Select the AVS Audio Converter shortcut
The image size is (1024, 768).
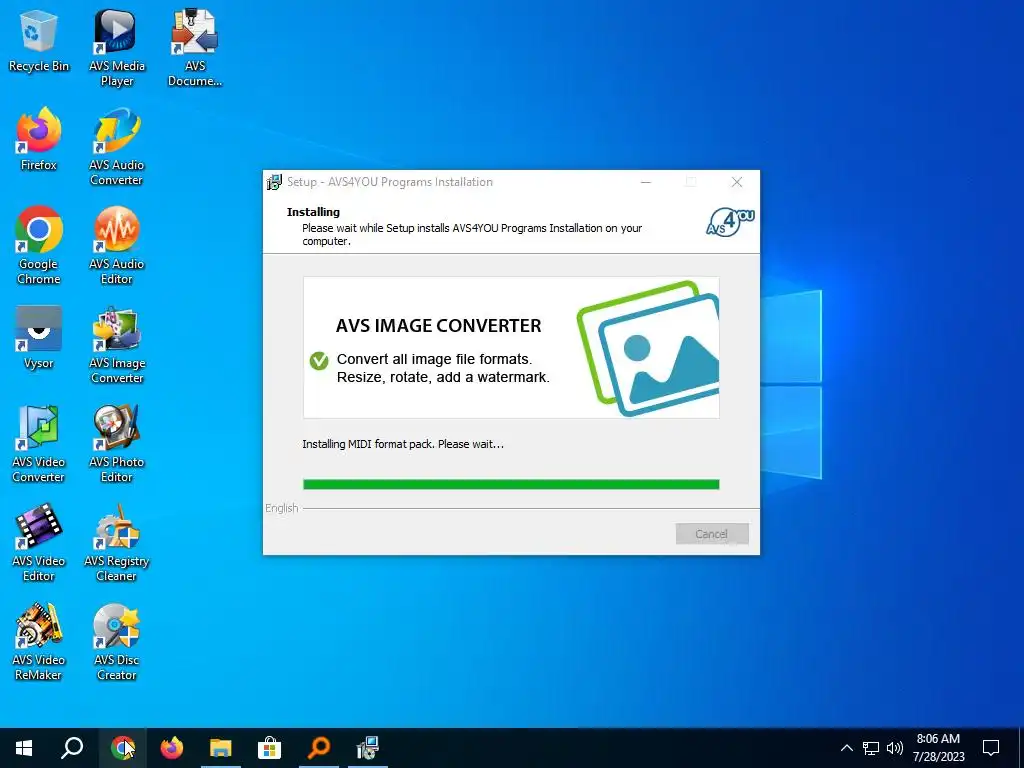click(117, 147)
